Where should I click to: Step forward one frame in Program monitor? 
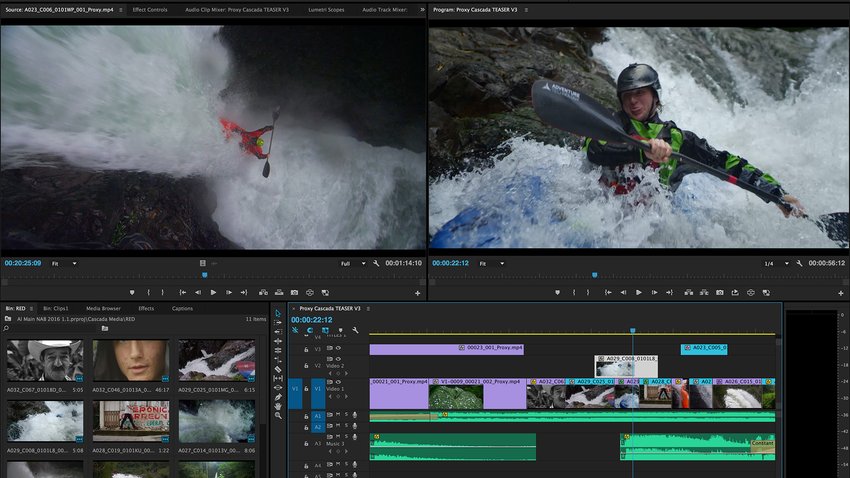pyautogui.click(x=654, y=293)
